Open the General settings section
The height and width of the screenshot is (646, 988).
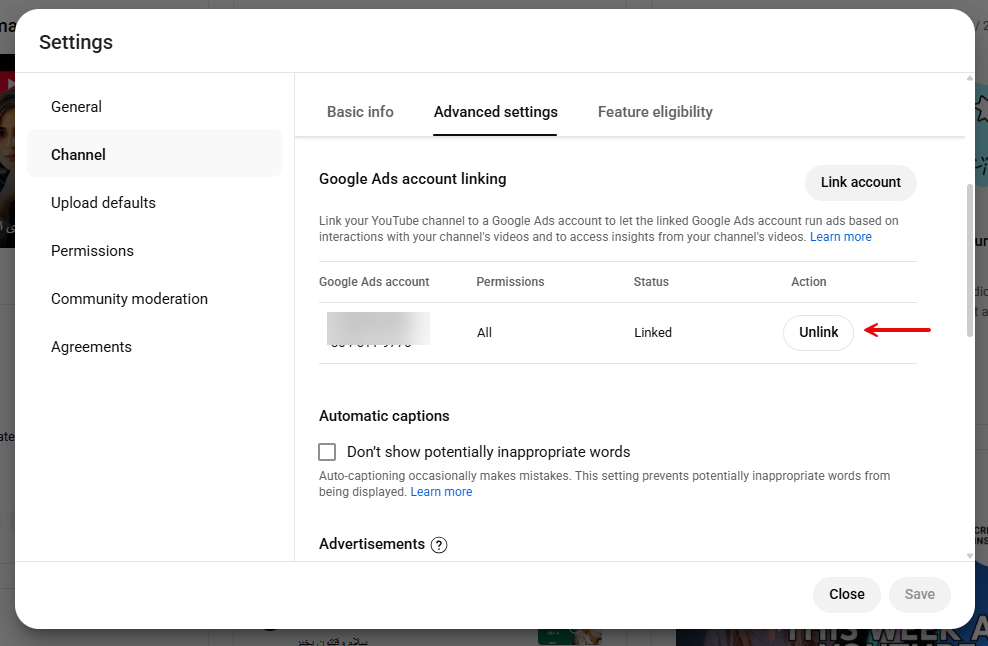click(77, 107)
